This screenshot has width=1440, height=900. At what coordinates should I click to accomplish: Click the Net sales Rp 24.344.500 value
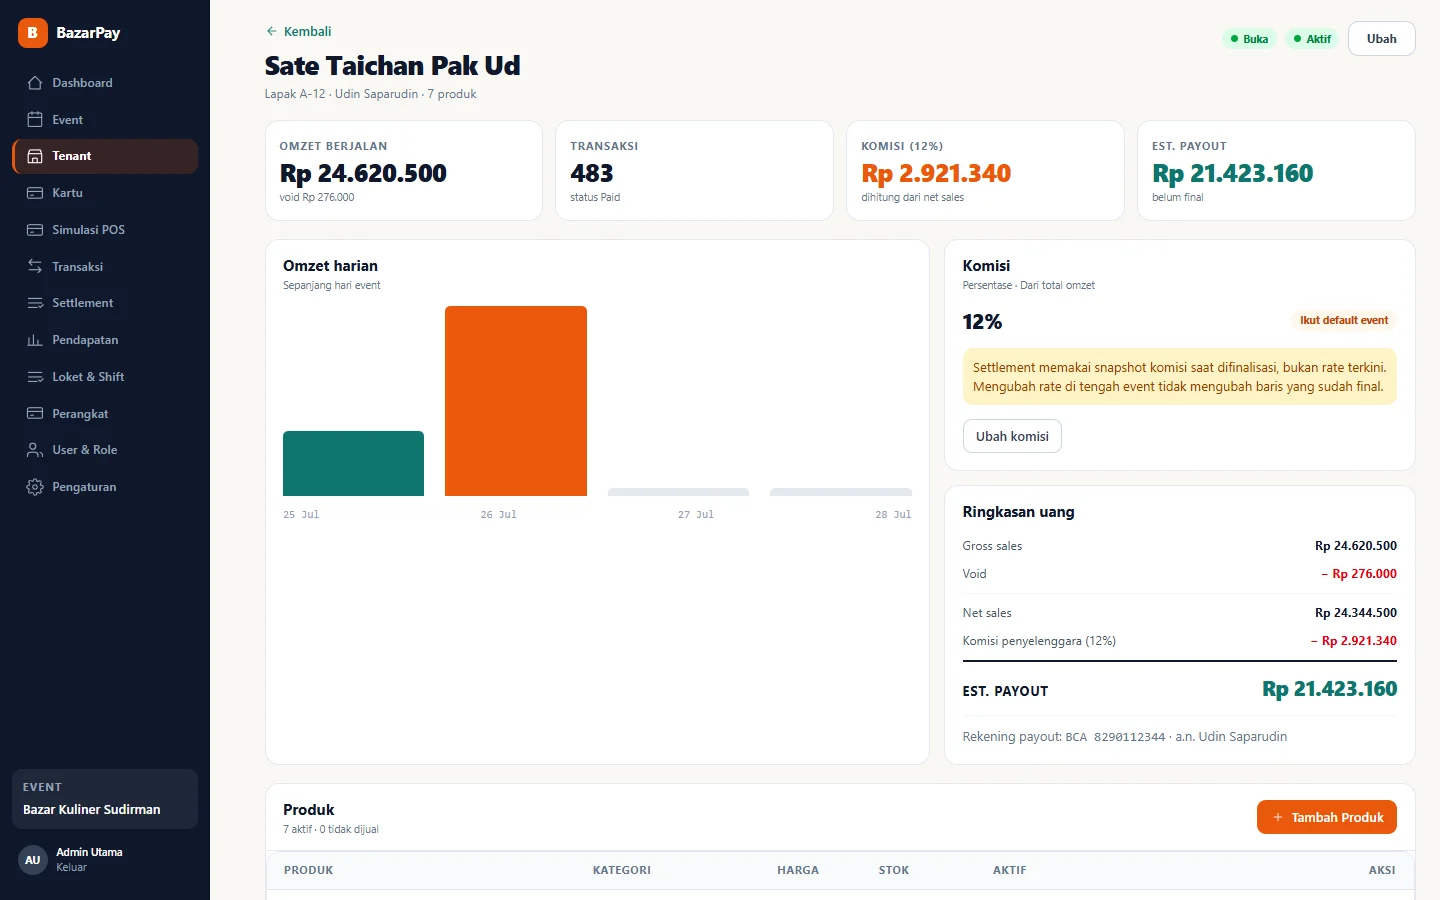pos(1356,613)
